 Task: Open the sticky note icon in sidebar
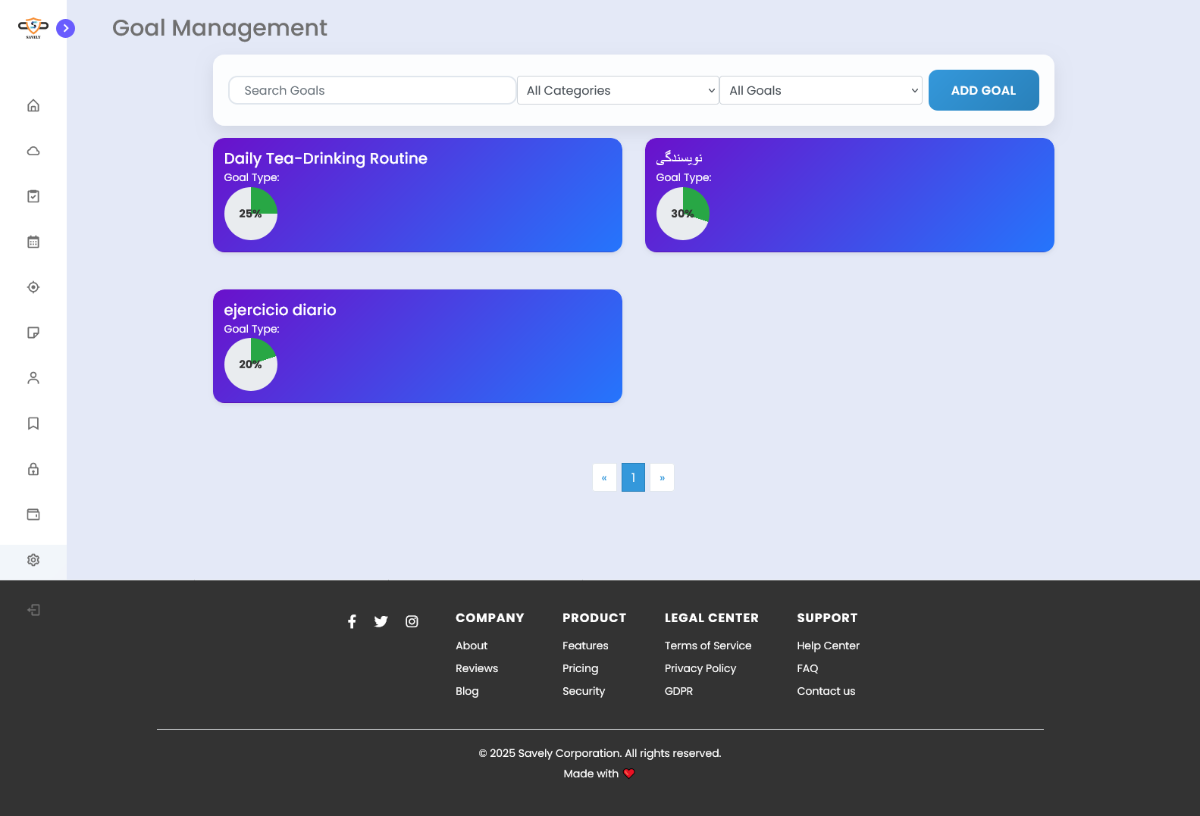(x=33, y=333)
